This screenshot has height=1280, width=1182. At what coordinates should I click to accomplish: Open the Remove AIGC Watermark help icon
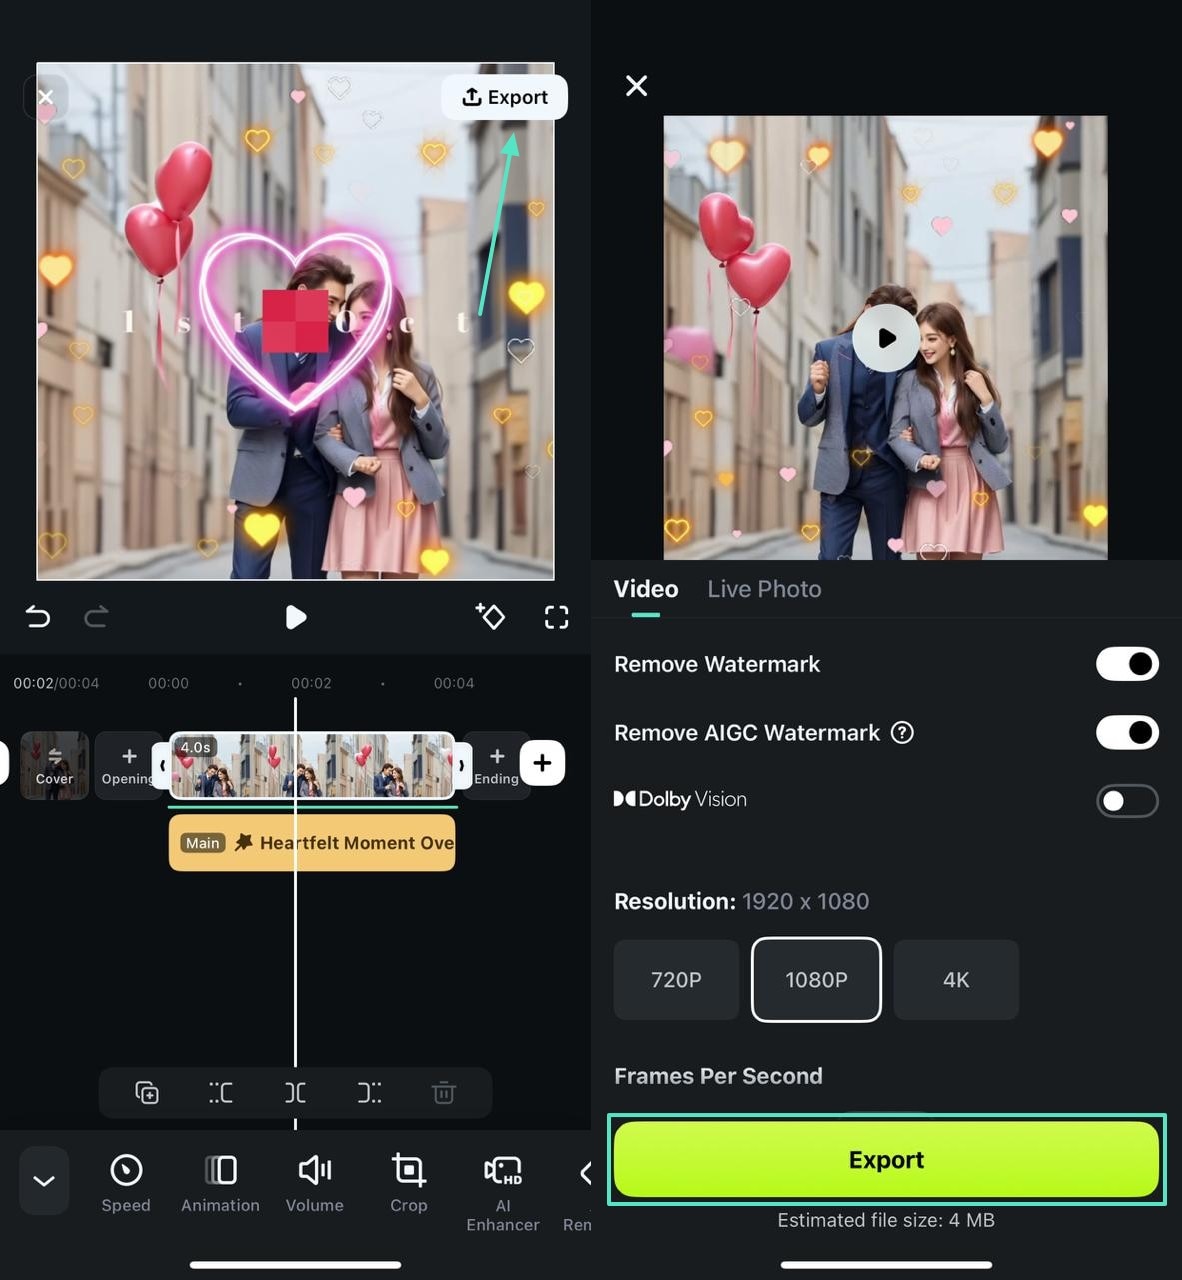tap(902, 733)
